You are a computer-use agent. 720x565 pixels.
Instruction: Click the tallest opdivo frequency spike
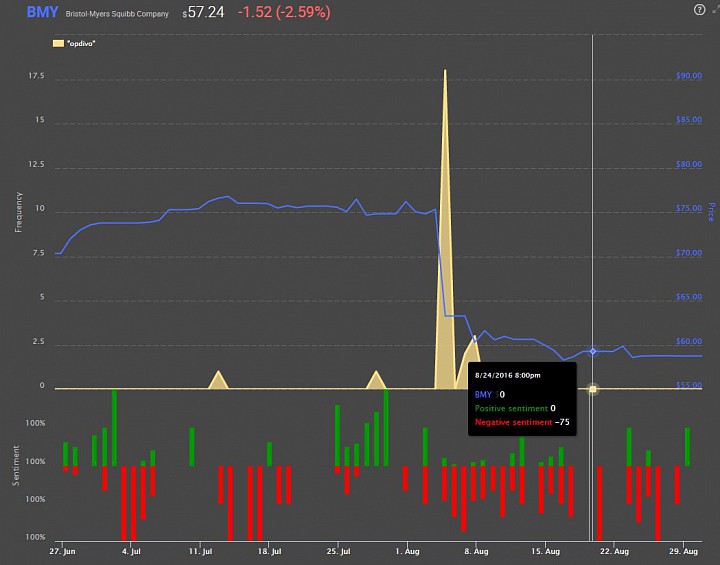(x=444, y=230)
